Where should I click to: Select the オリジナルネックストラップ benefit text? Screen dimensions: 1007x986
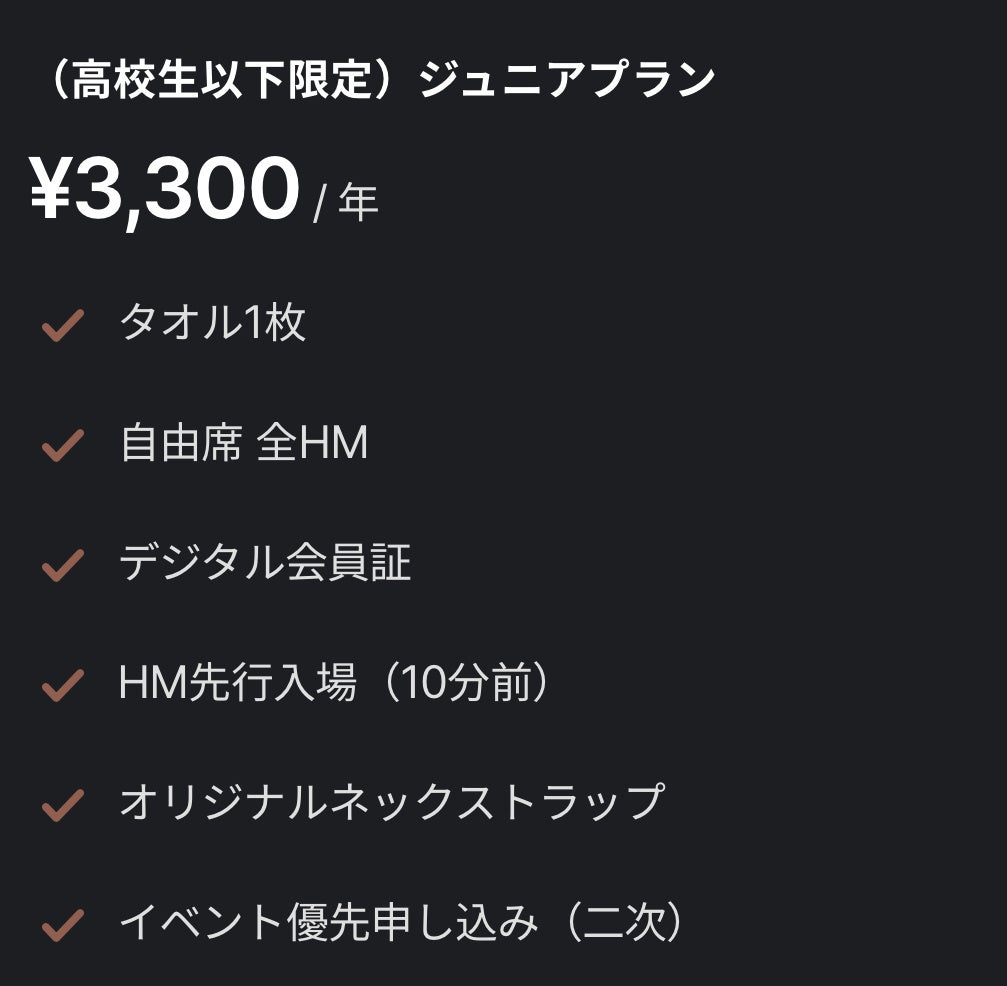click(391, 802)
